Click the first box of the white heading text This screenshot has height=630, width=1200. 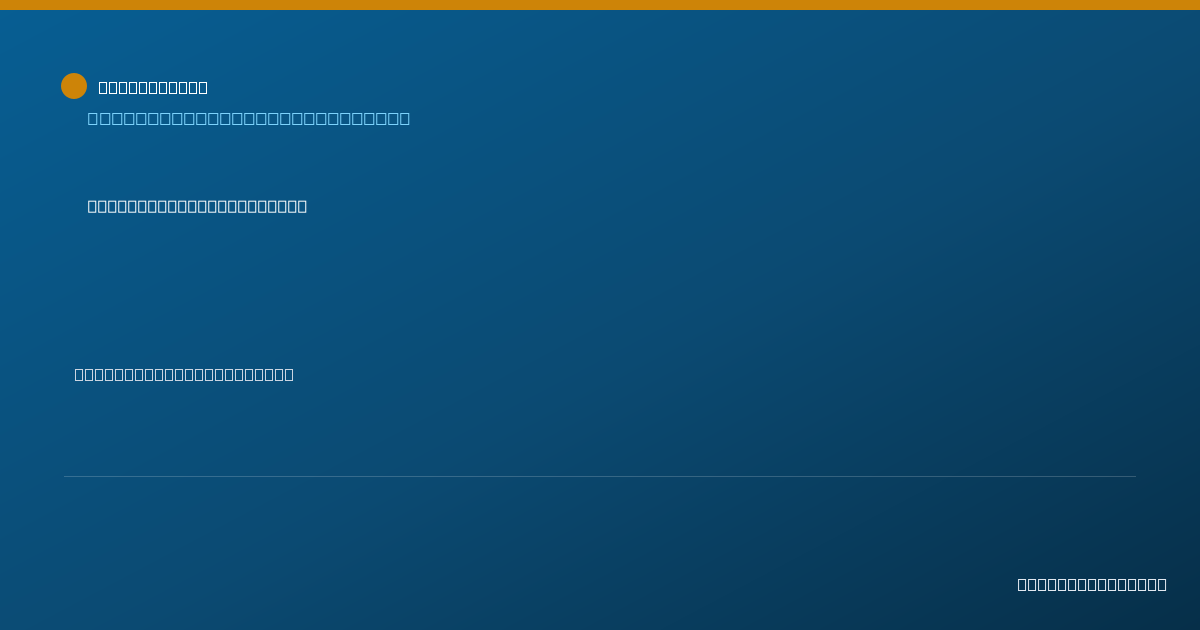tap(104, 88)
